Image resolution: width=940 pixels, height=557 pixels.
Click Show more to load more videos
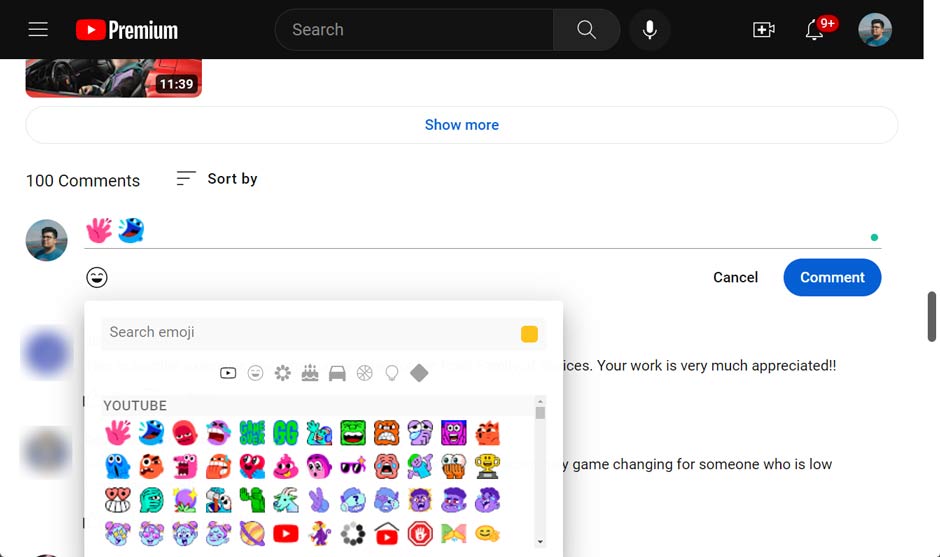click(461, 125)
